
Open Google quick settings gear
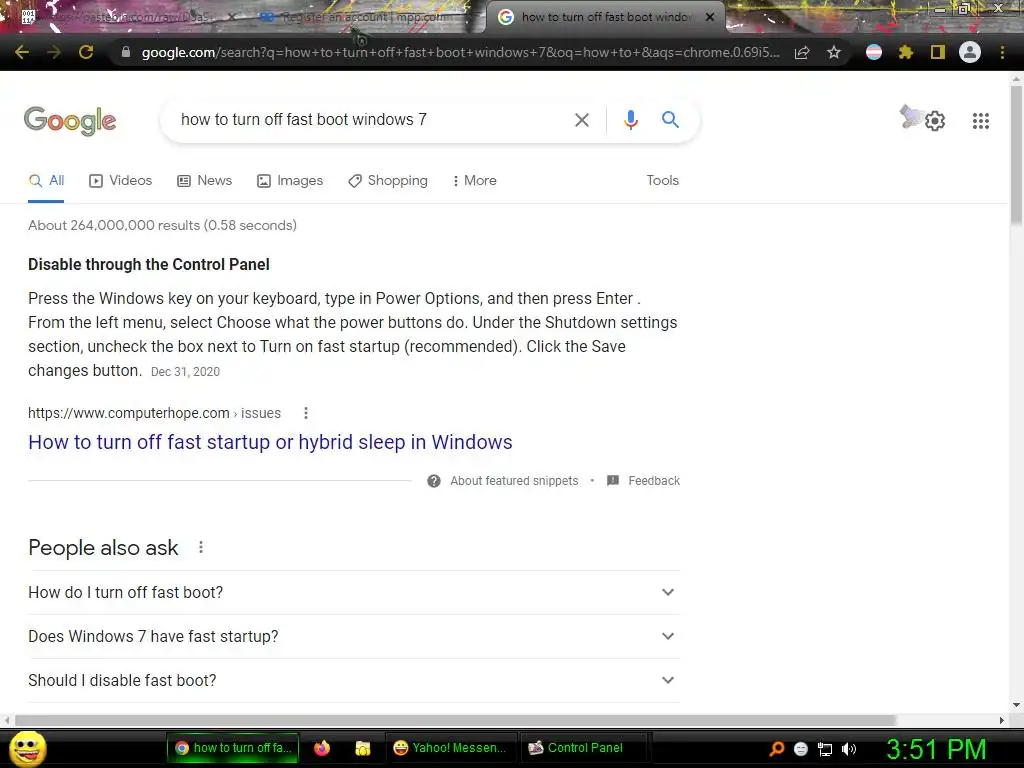pos(935,121)
